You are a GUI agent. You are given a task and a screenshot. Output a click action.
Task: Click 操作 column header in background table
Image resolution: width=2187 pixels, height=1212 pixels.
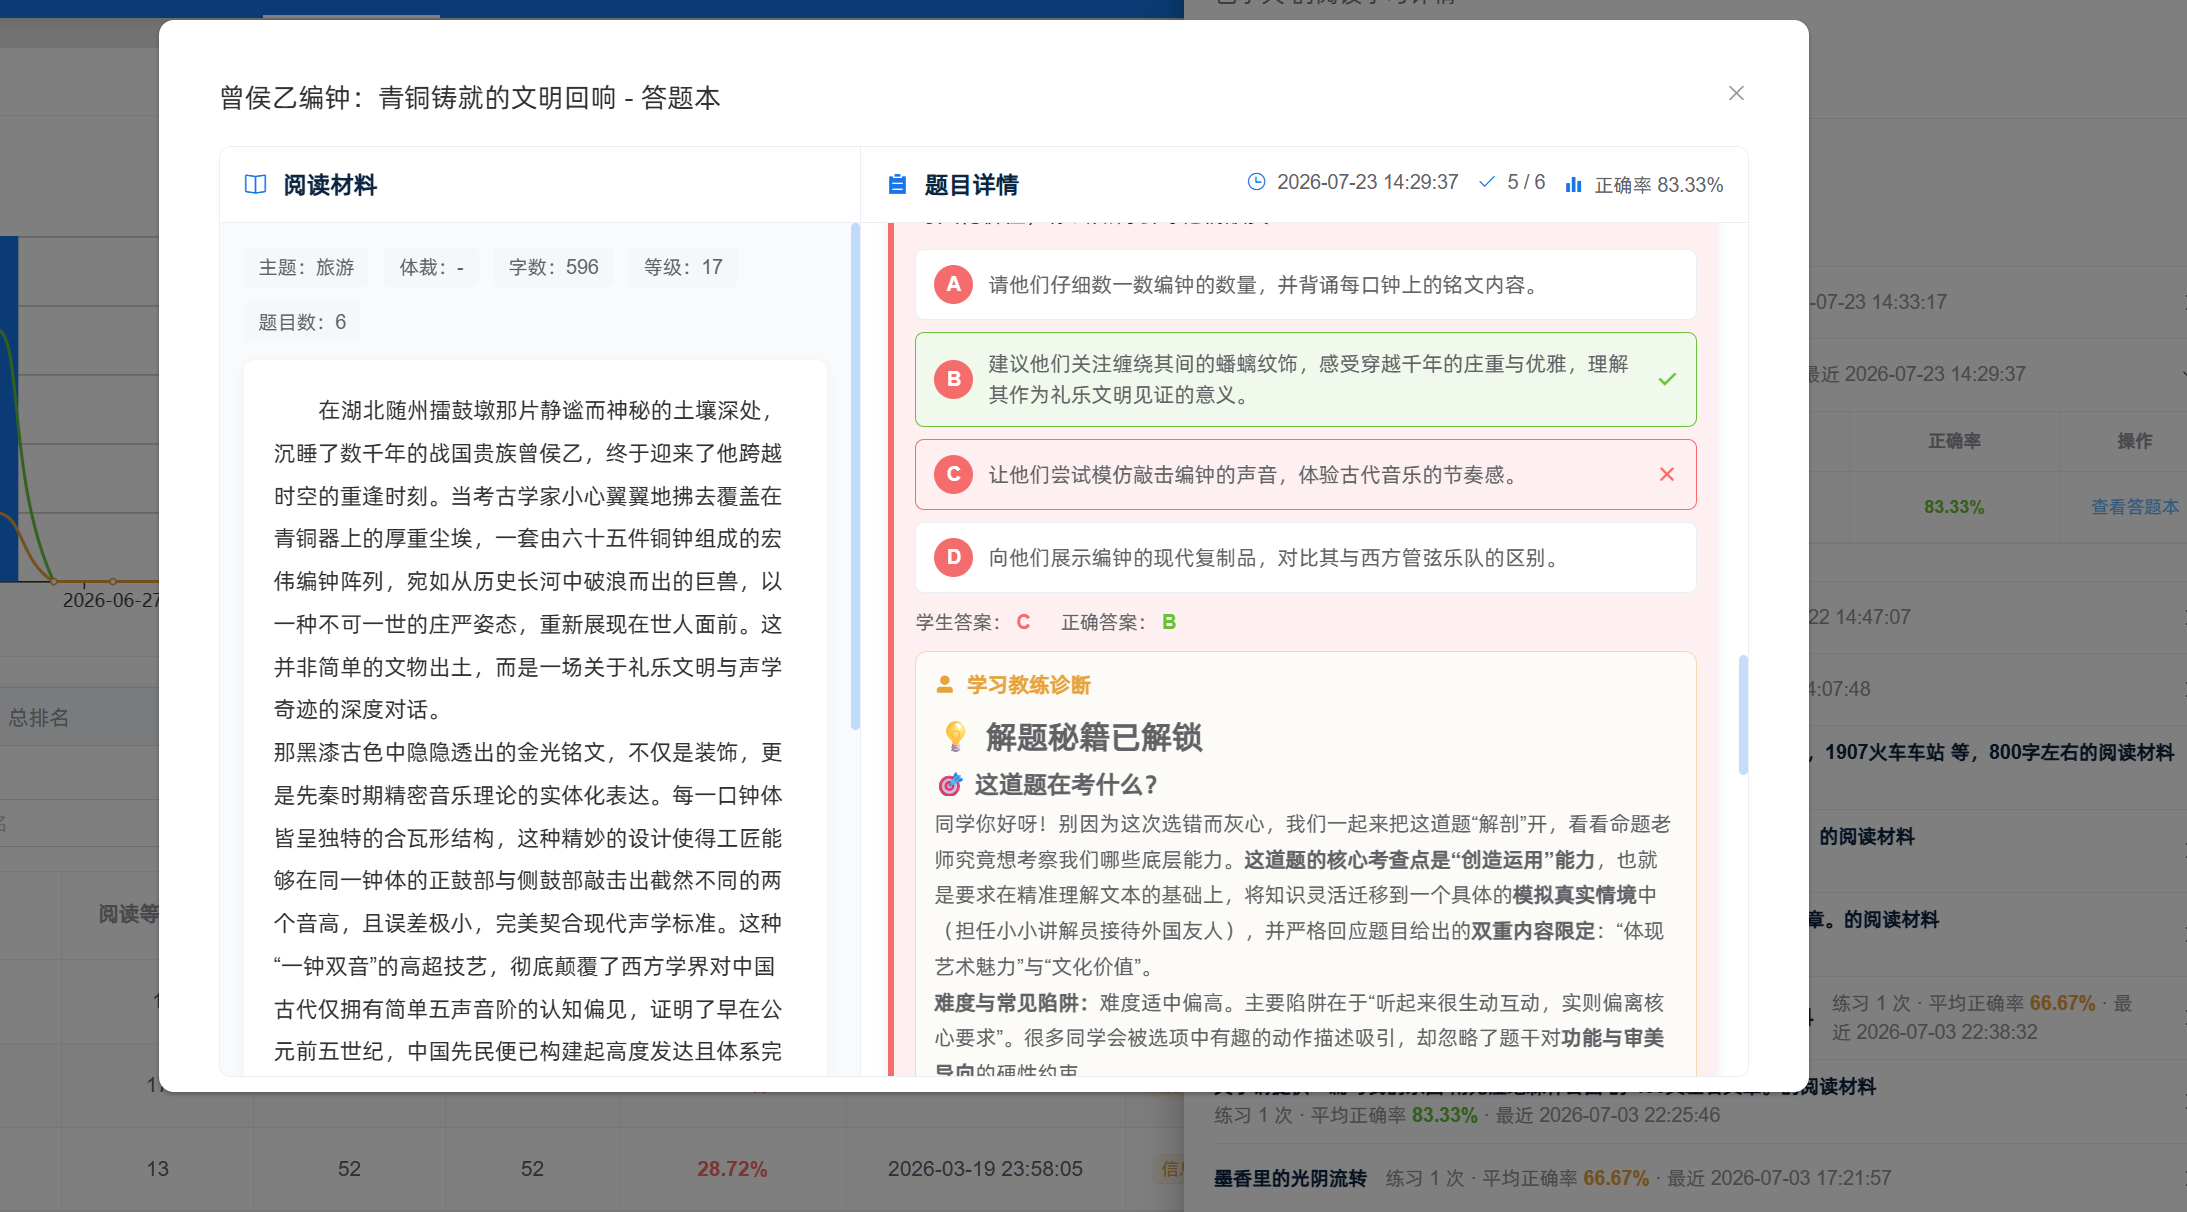point(2135,441)
